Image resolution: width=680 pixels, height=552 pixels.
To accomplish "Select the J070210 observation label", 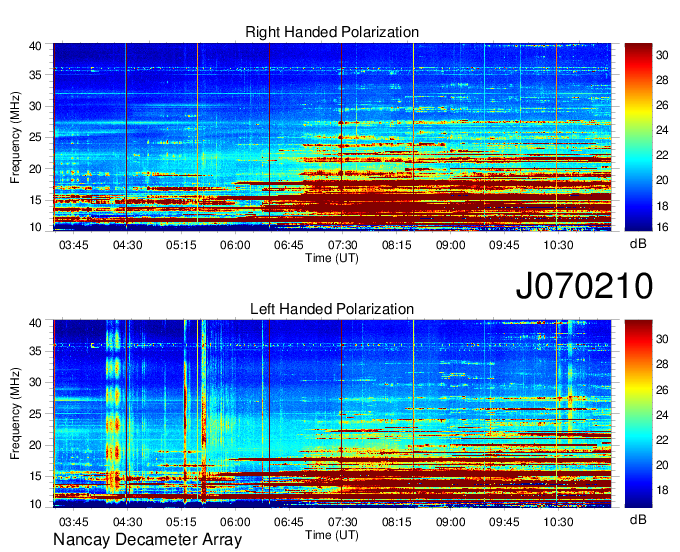I will 584,285.
